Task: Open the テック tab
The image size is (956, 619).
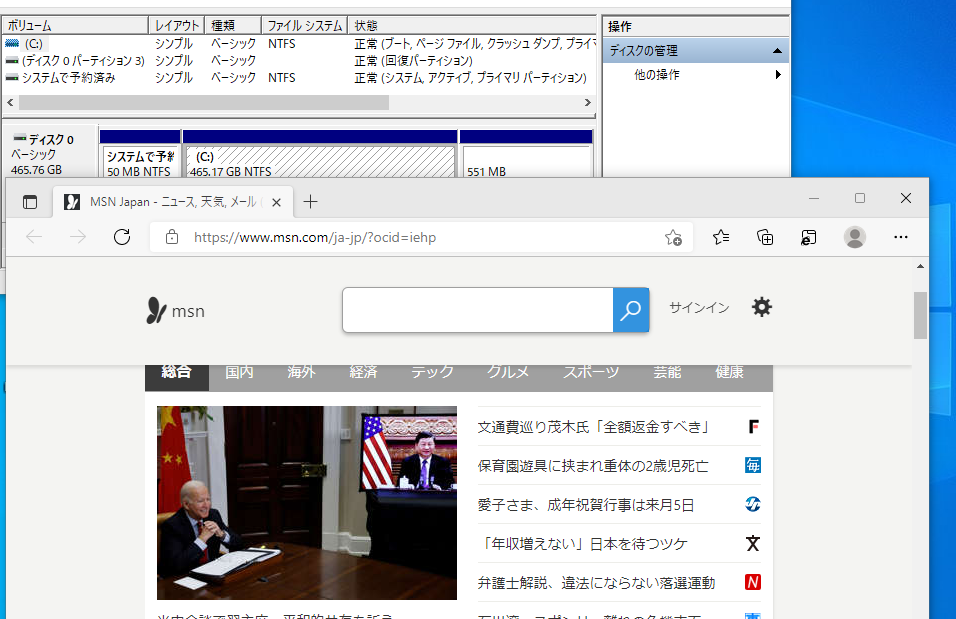Action: pos(432,372)
